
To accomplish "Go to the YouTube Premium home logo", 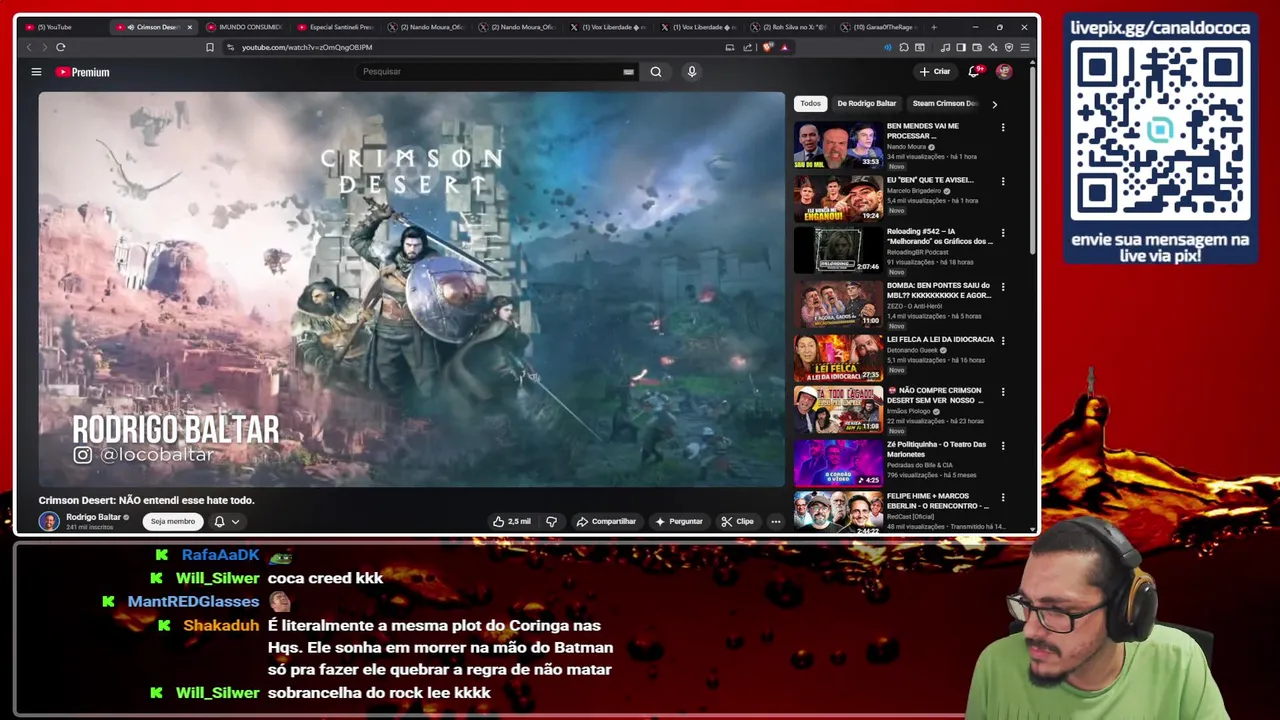I will pos(82,72).
